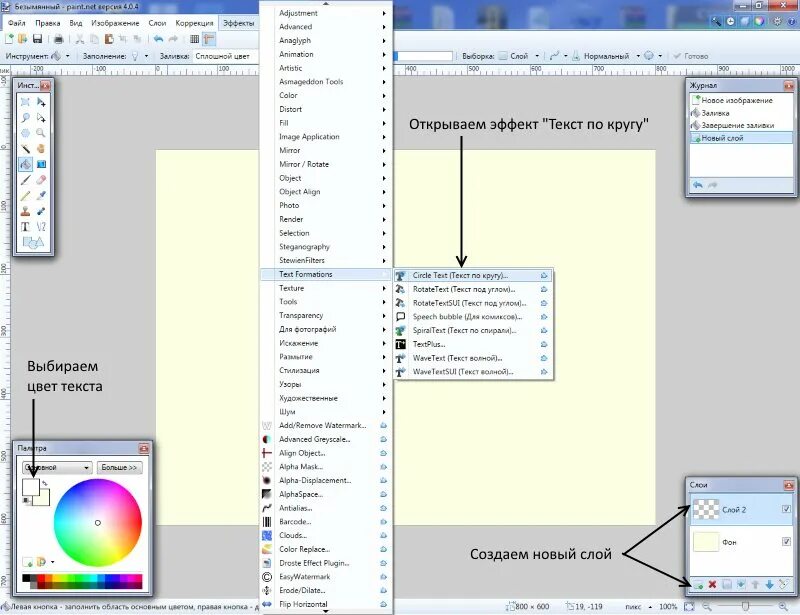Open Speech bubble (Для комиксов) effect
This screenshot has width=800, height=615.
473,316
